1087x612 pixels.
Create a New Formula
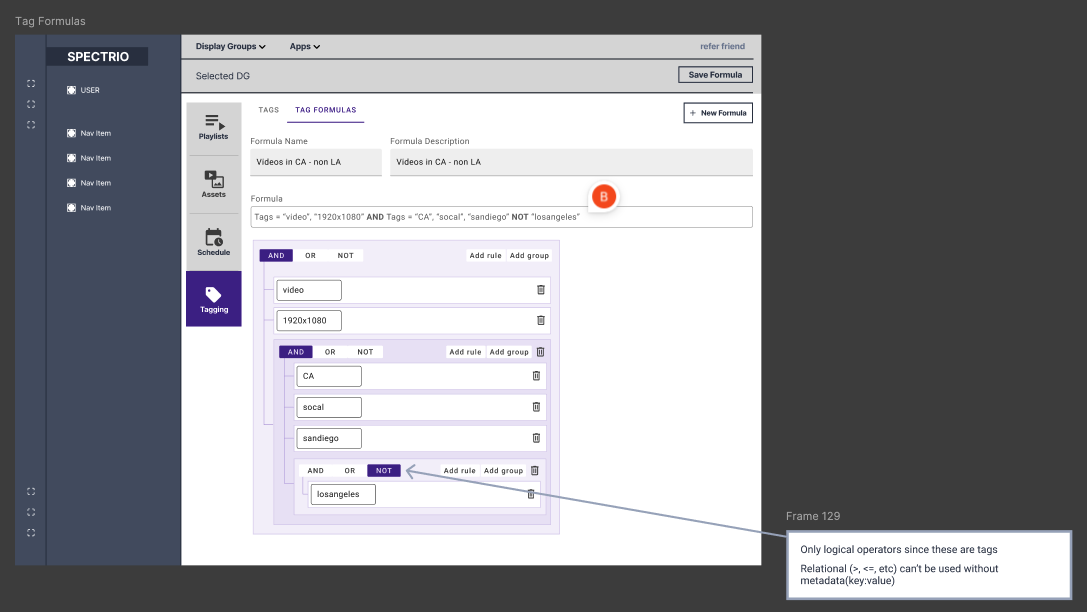pos(718,113)
